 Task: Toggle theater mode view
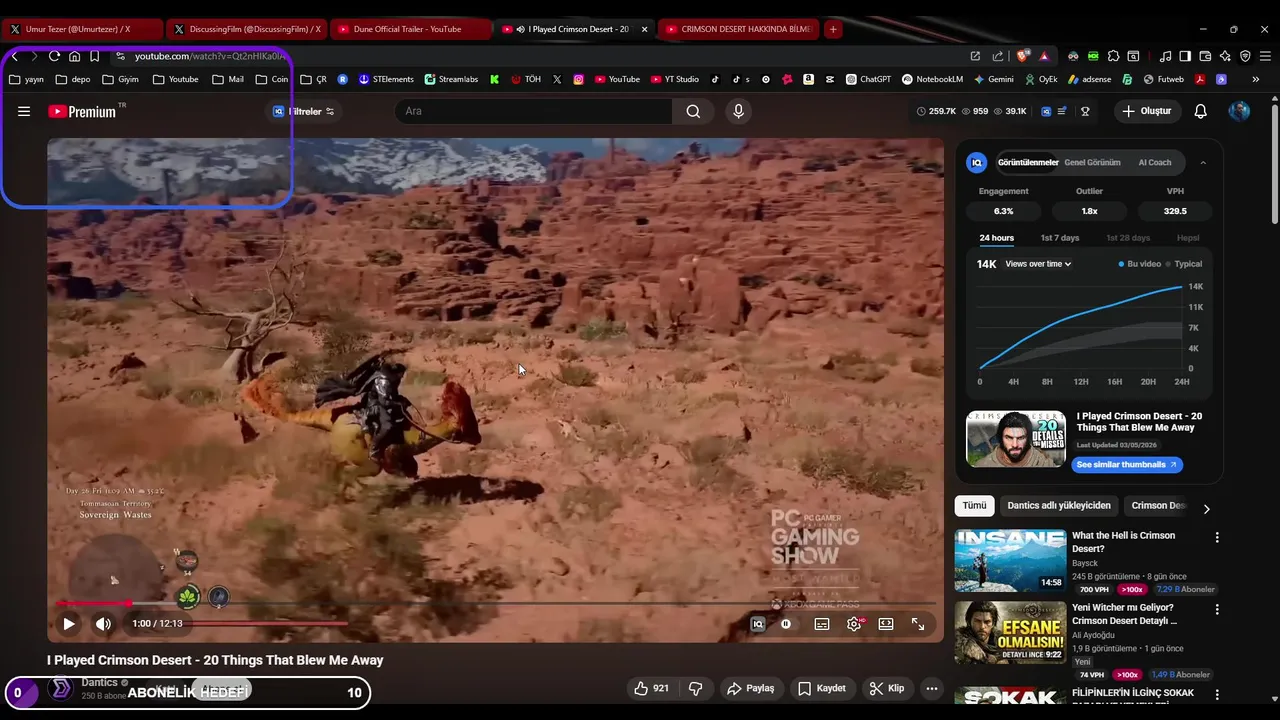click(886, 624)
